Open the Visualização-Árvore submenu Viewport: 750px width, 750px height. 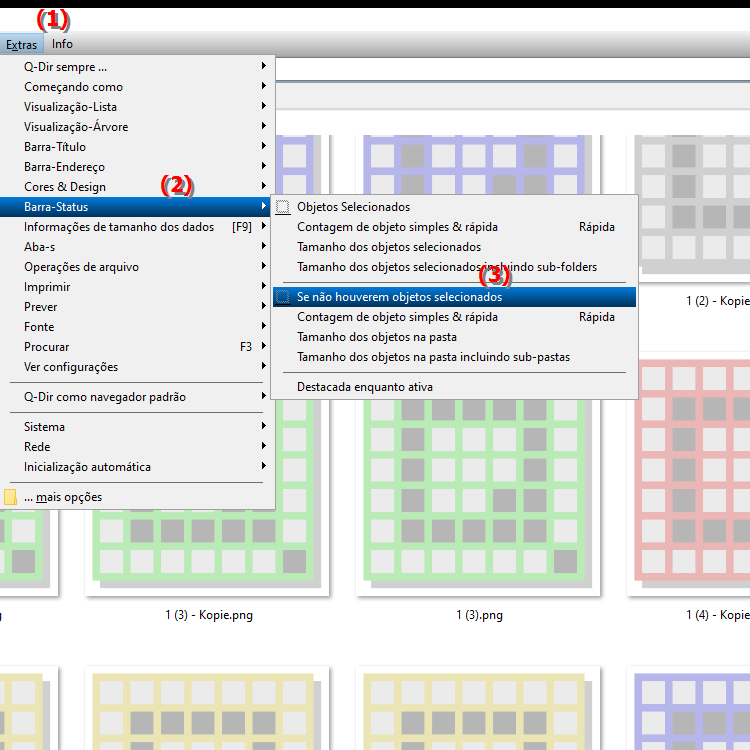137,127
